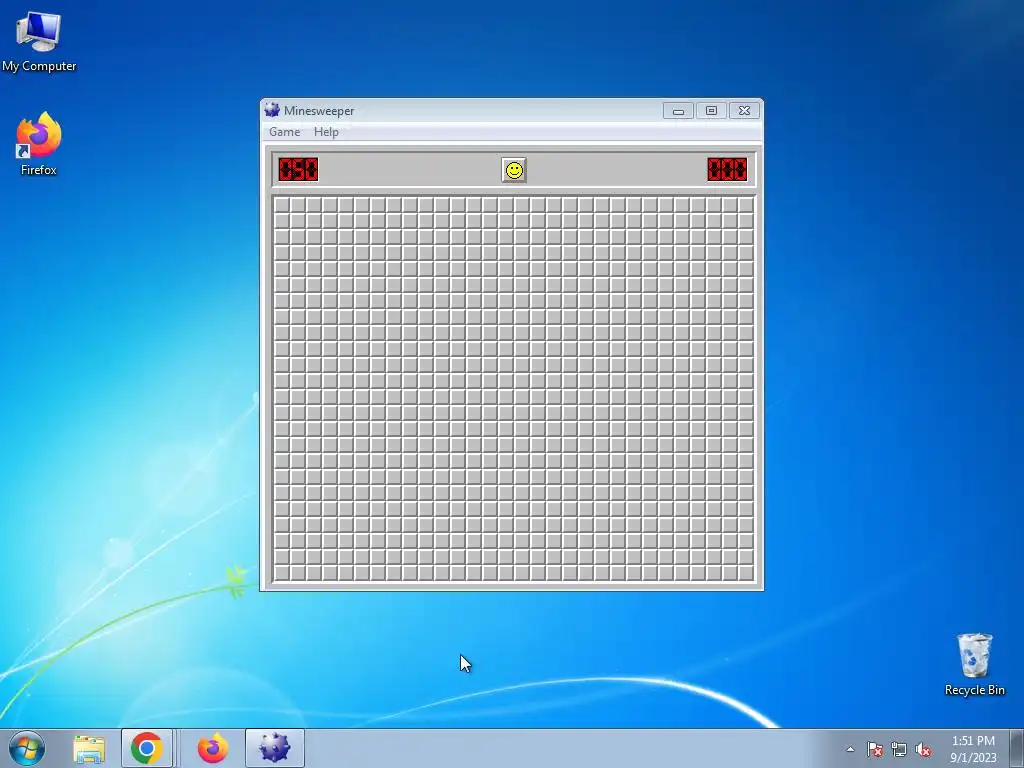The height and width of the screenshot is (768, 1024).
Task: Close the Minesweeper window
Action: tap(744, 111)
